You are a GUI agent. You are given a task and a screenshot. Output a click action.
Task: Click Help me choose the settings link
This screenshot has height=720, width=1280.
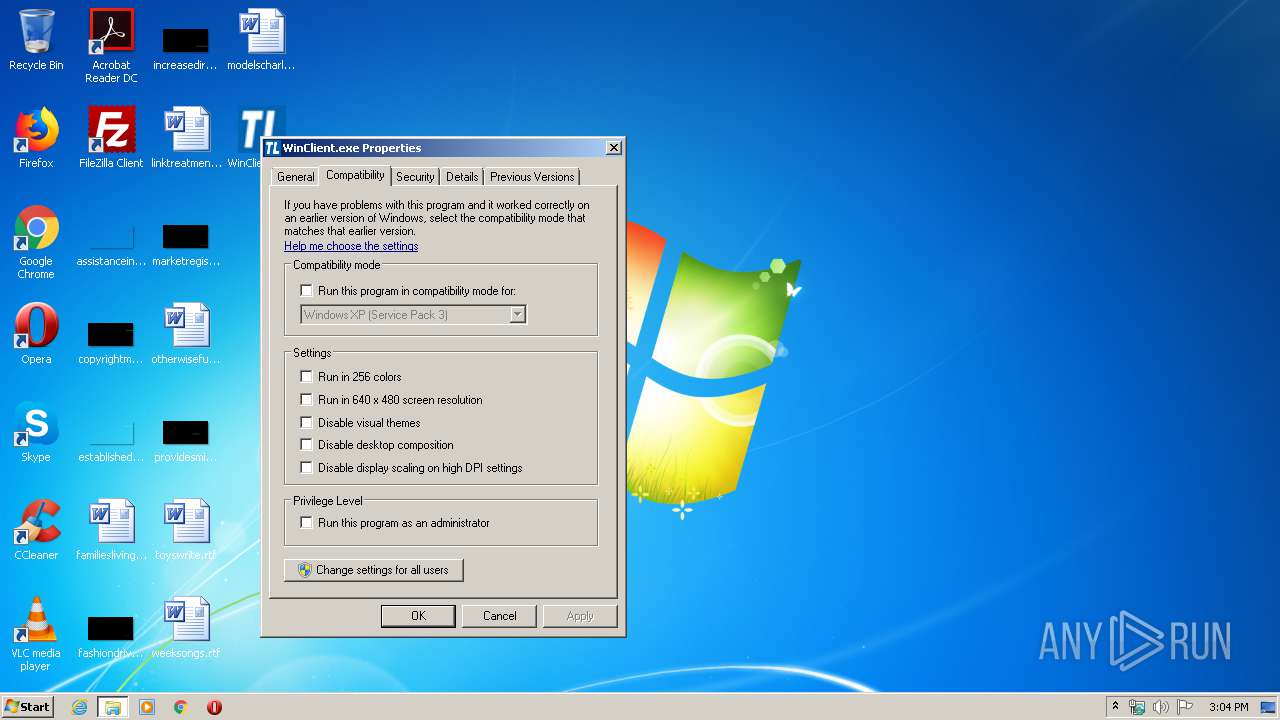click(351, 246)
